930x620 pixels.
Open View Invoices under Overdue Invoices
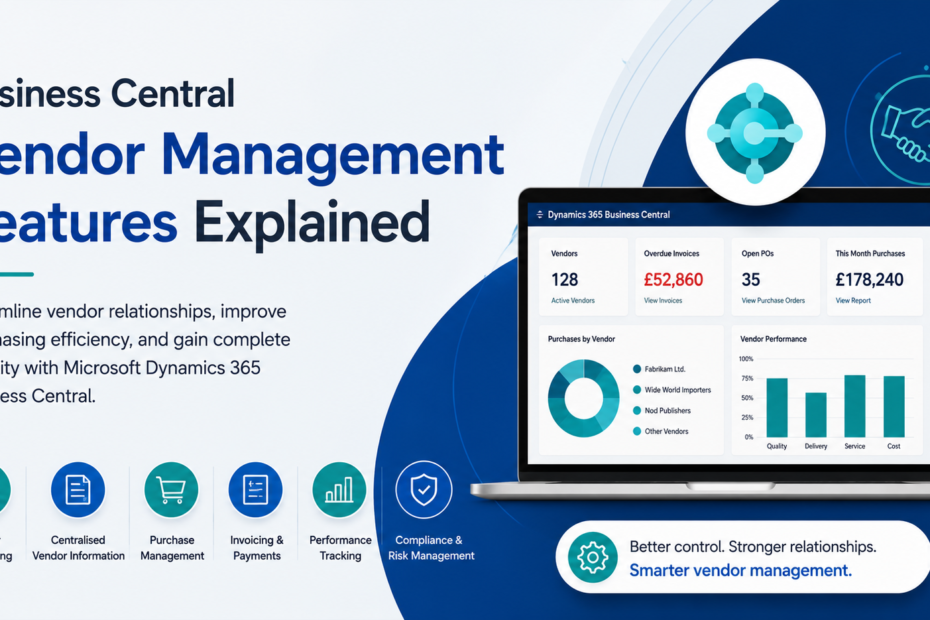[663, 301]
